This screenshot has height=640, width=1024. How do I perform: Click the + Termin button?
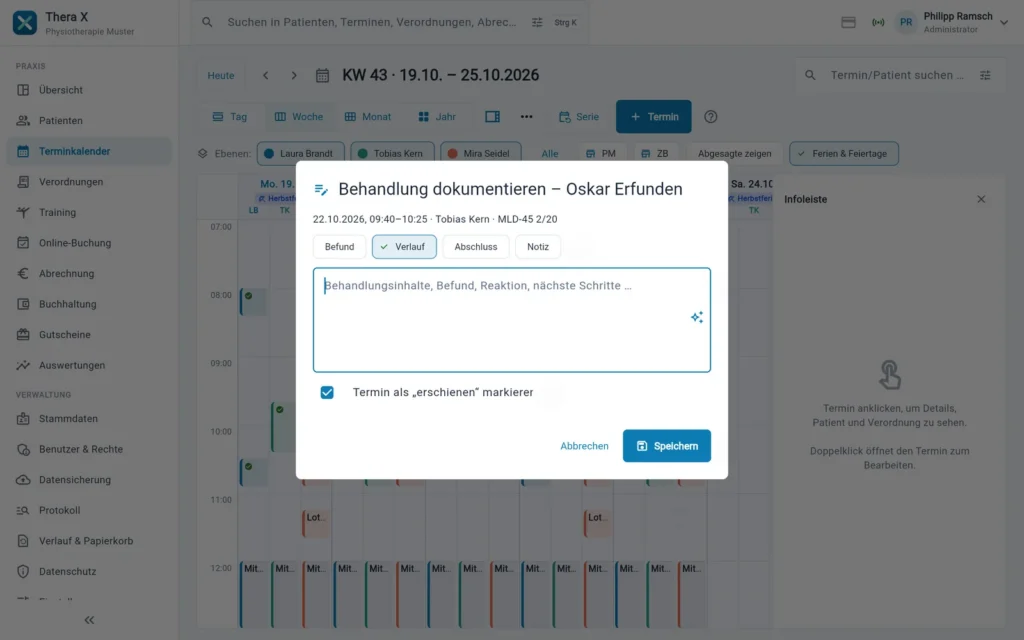[654, 117]
